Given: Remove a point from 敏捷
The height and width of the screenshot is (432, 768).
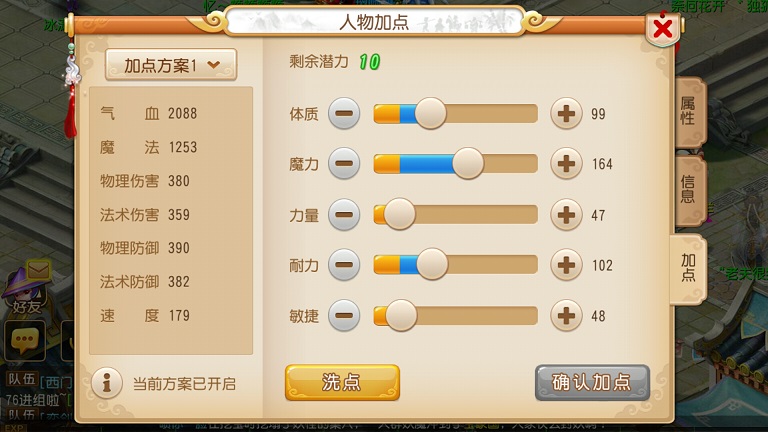Looking at the screenshot, I should tap(344, 316).
